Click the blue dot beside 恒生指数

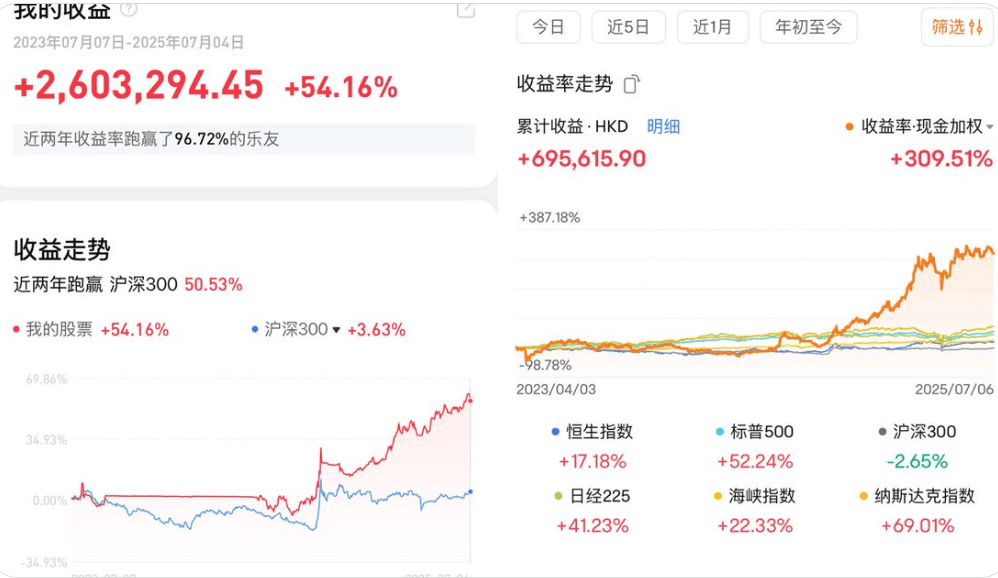tap(555, 432)
